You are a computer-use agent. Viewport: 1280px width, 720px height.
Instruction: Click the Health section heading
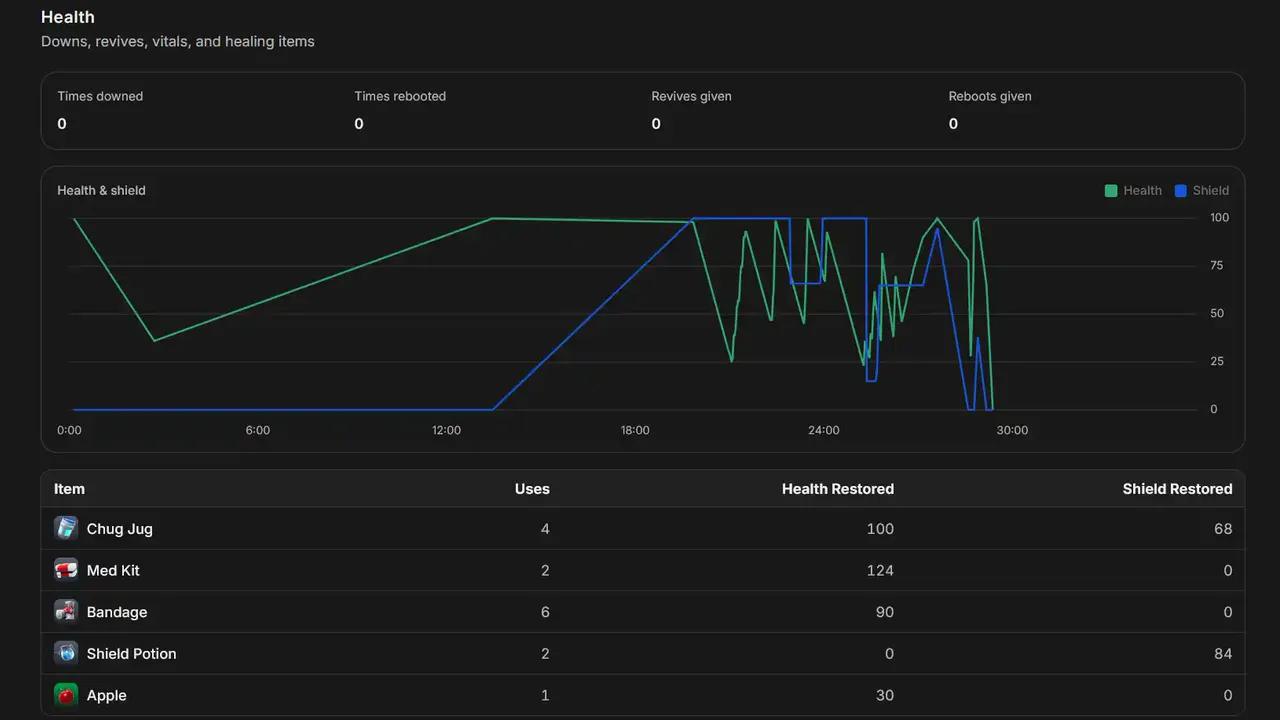pyautogui.click(x=68, y=17)
